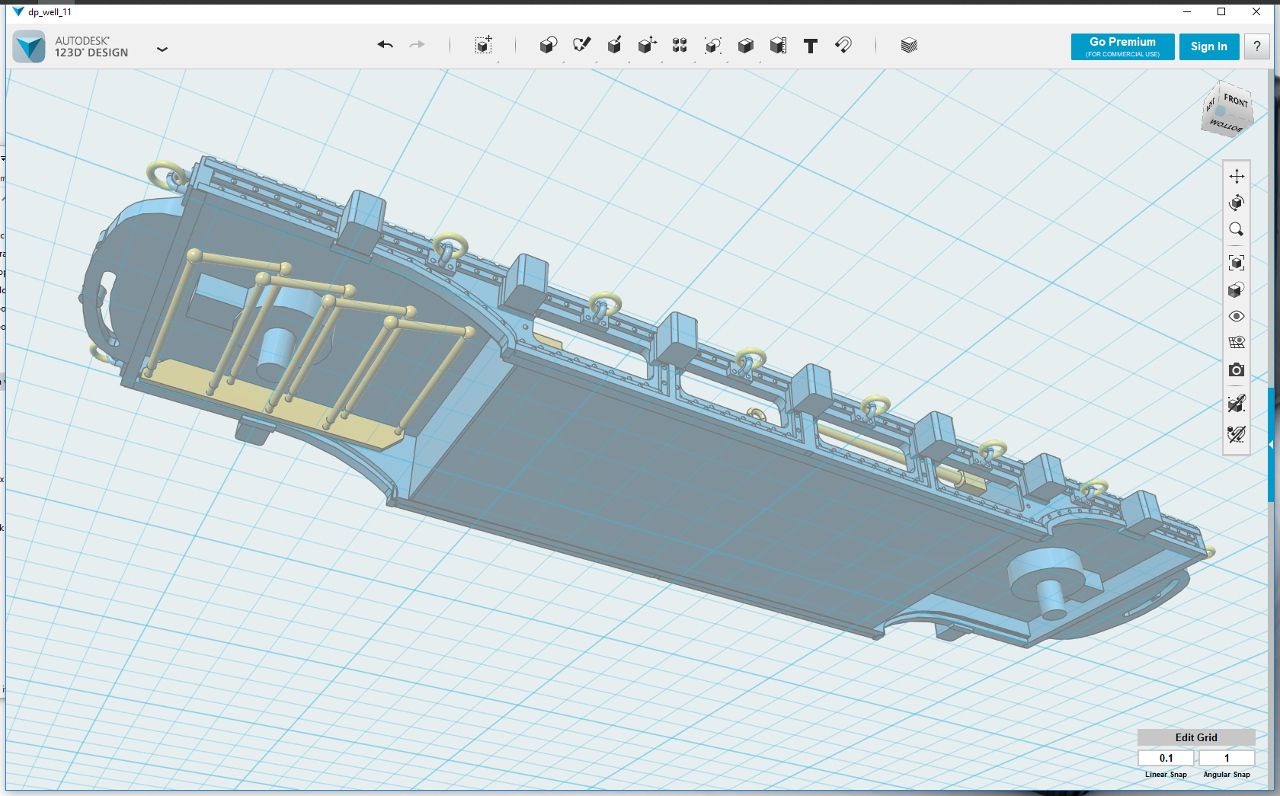Open the Transform tool menu
Screen dimensions: 1280x796
[483, 45]
